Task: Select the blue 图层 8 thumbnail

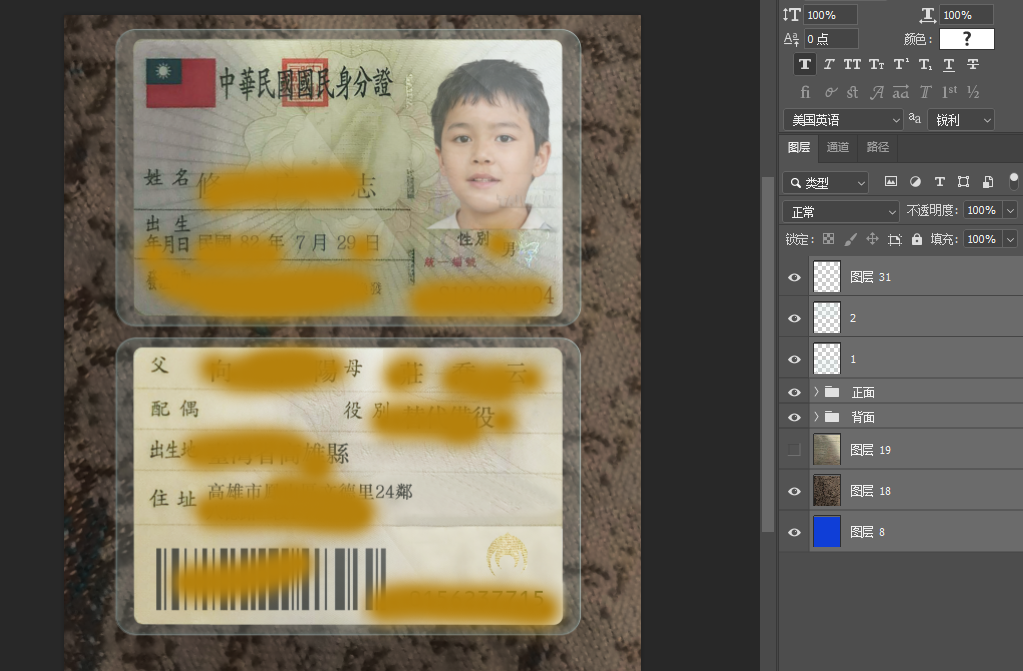Action: (827, 532)
